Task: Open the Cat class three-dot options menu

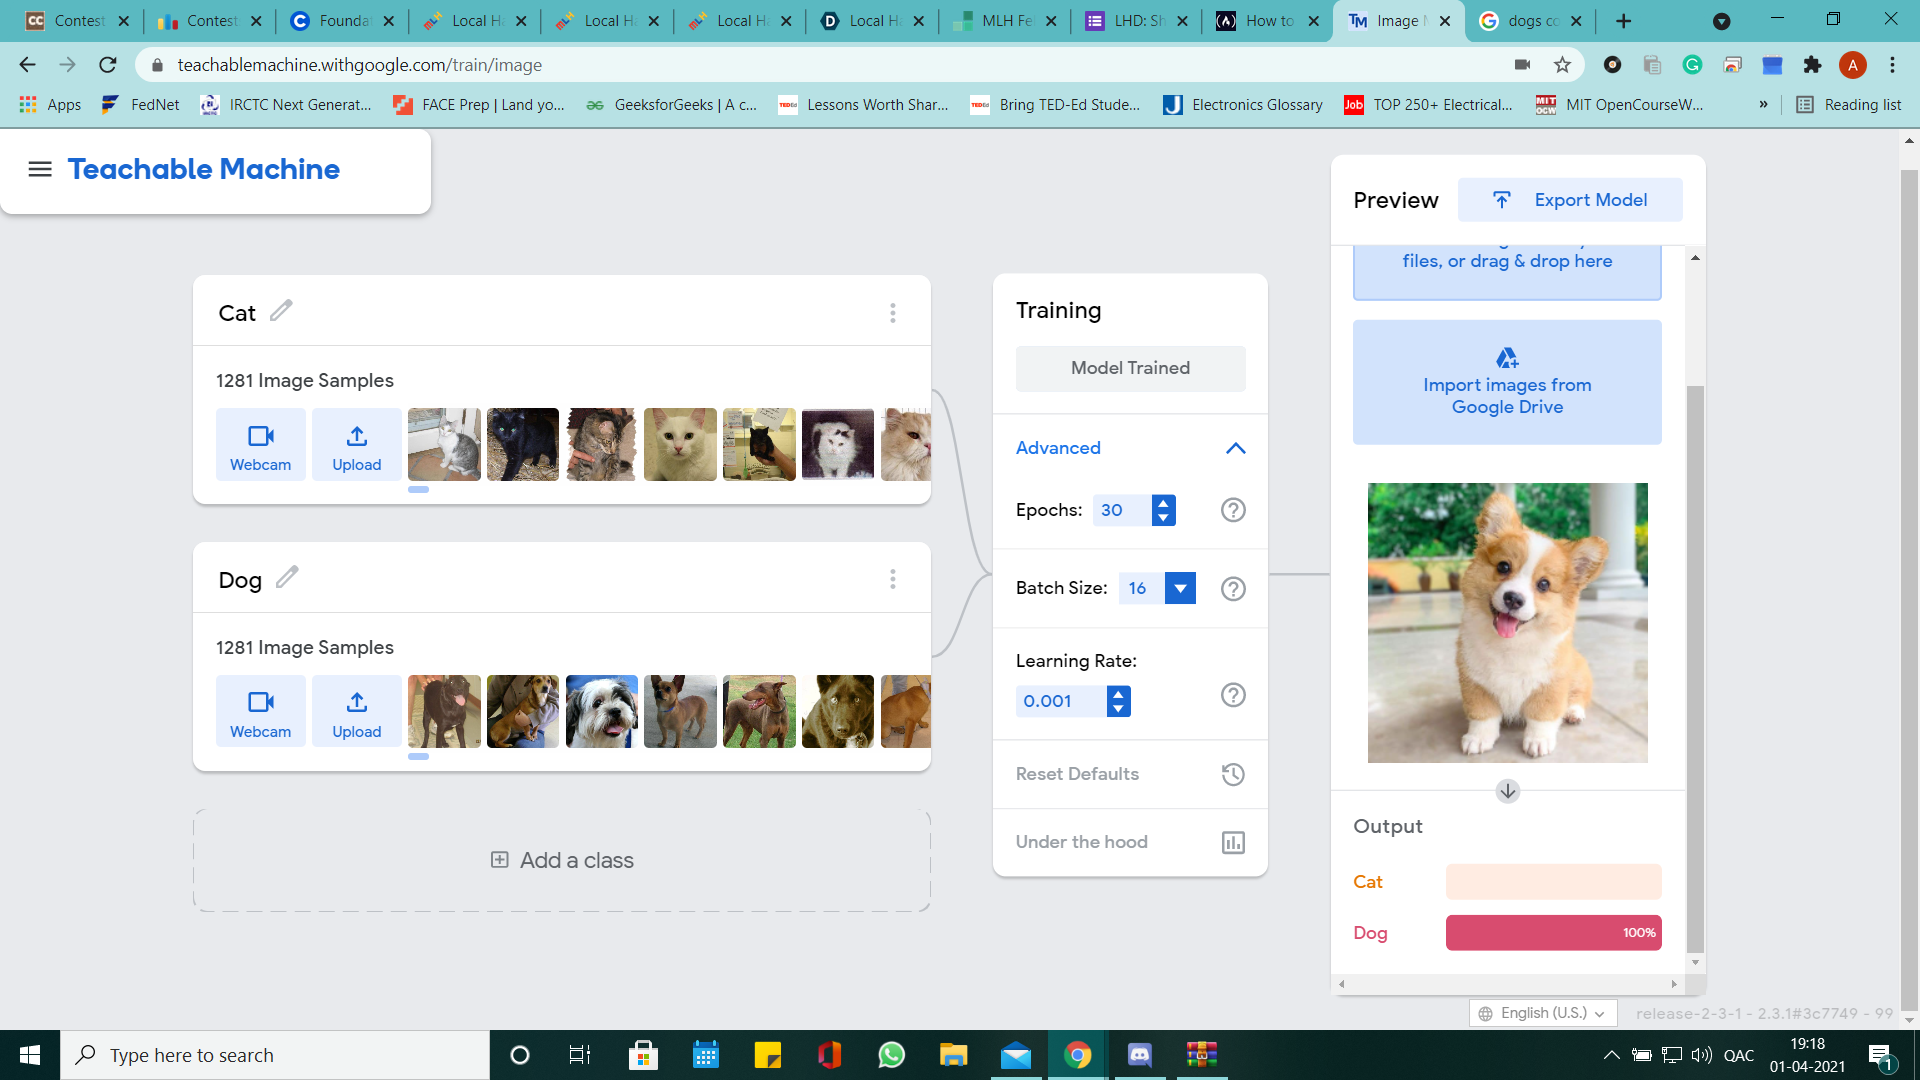Action: (x=892, y=313)
